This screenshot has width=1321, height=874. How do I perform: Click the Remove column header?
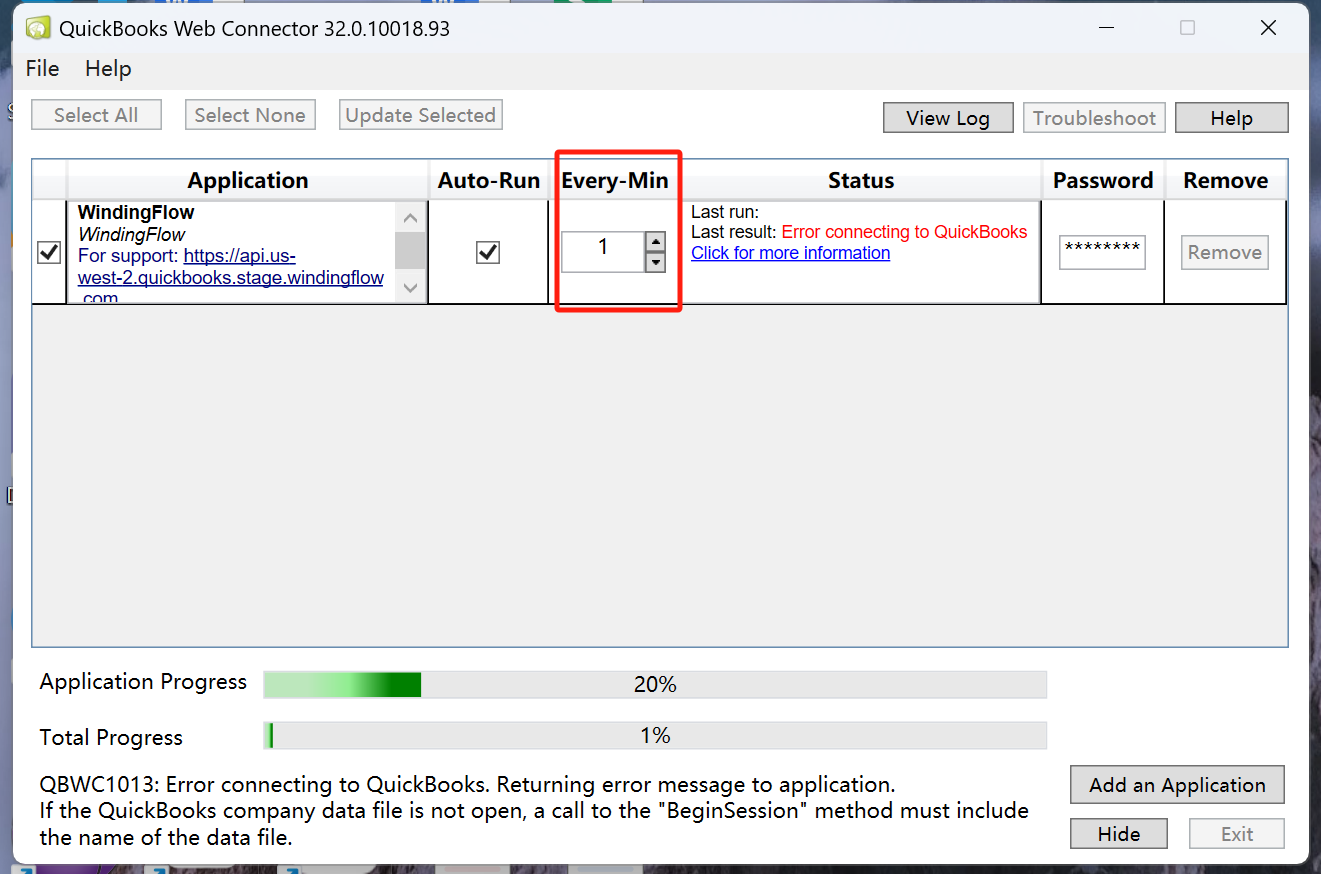(x=1226, y=180)
